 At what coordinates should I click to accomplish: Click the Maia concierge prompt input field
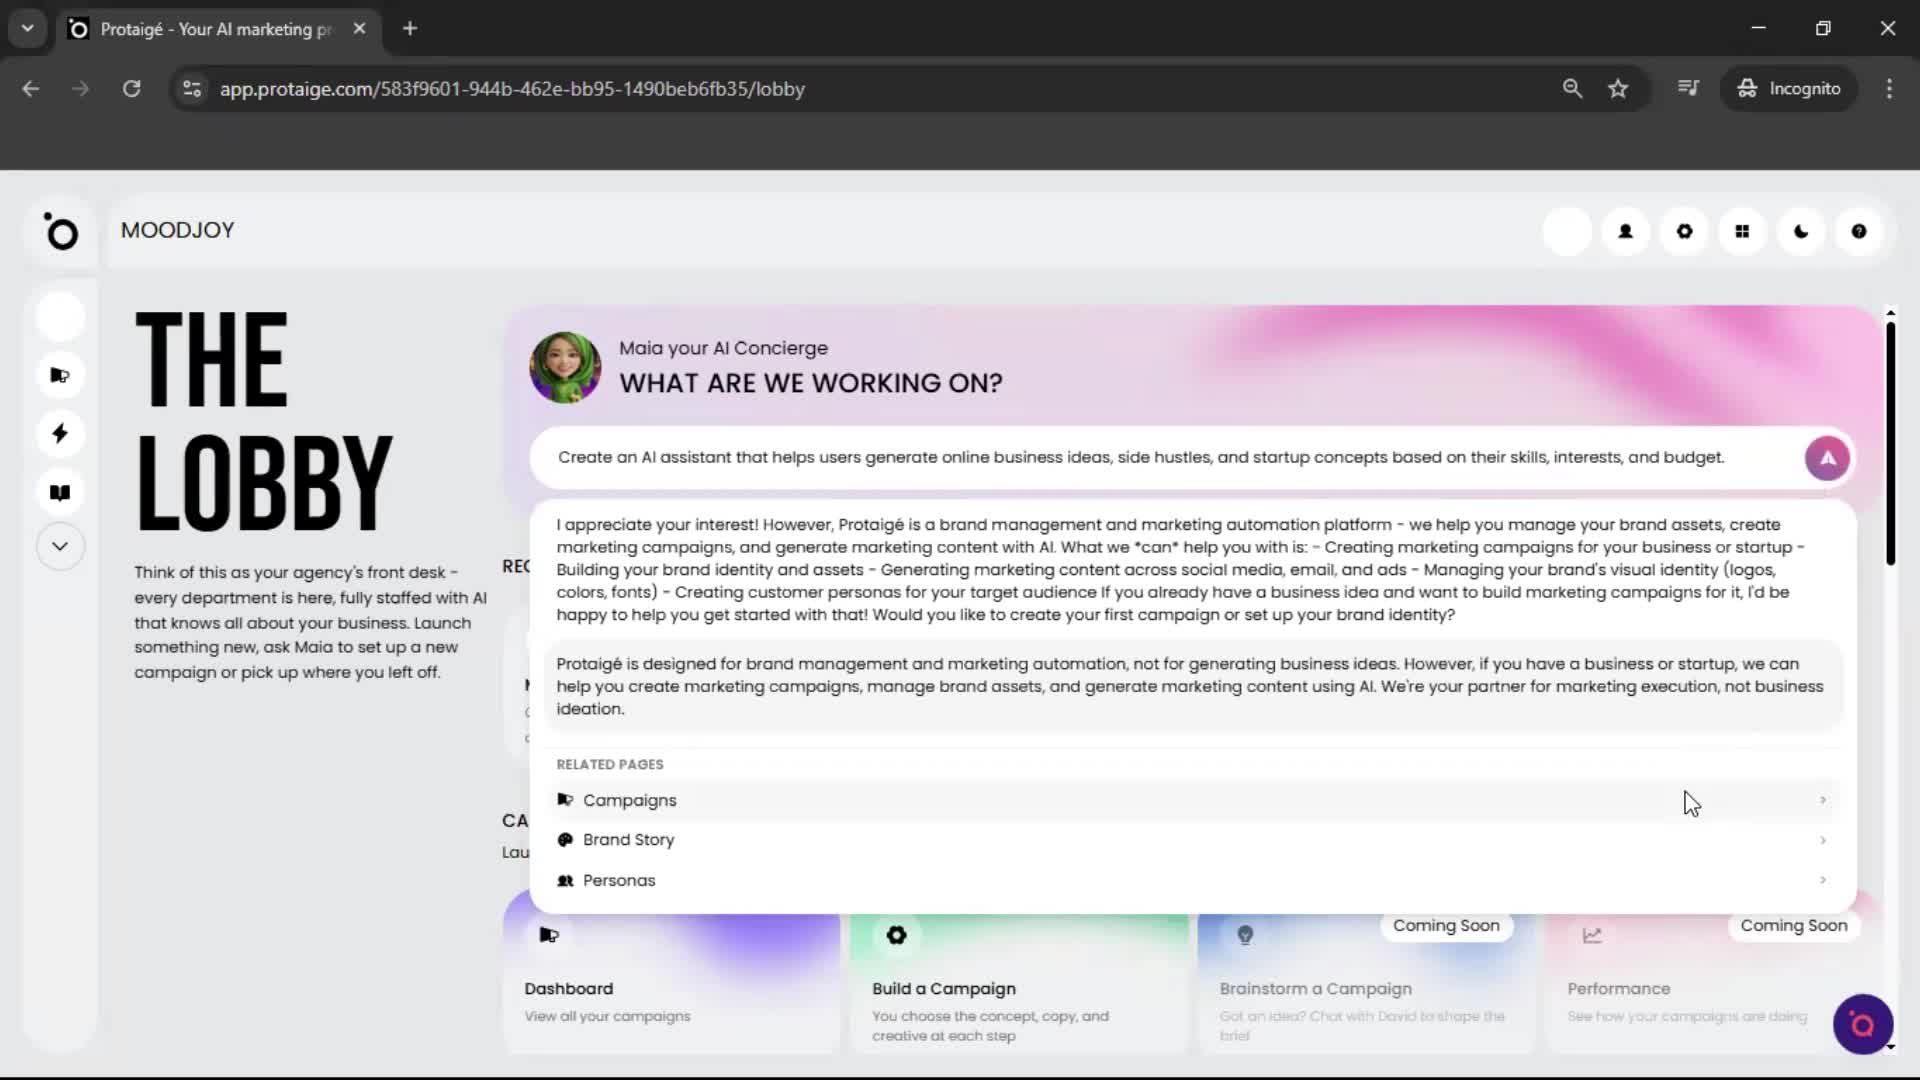[x=1140, y=458]
